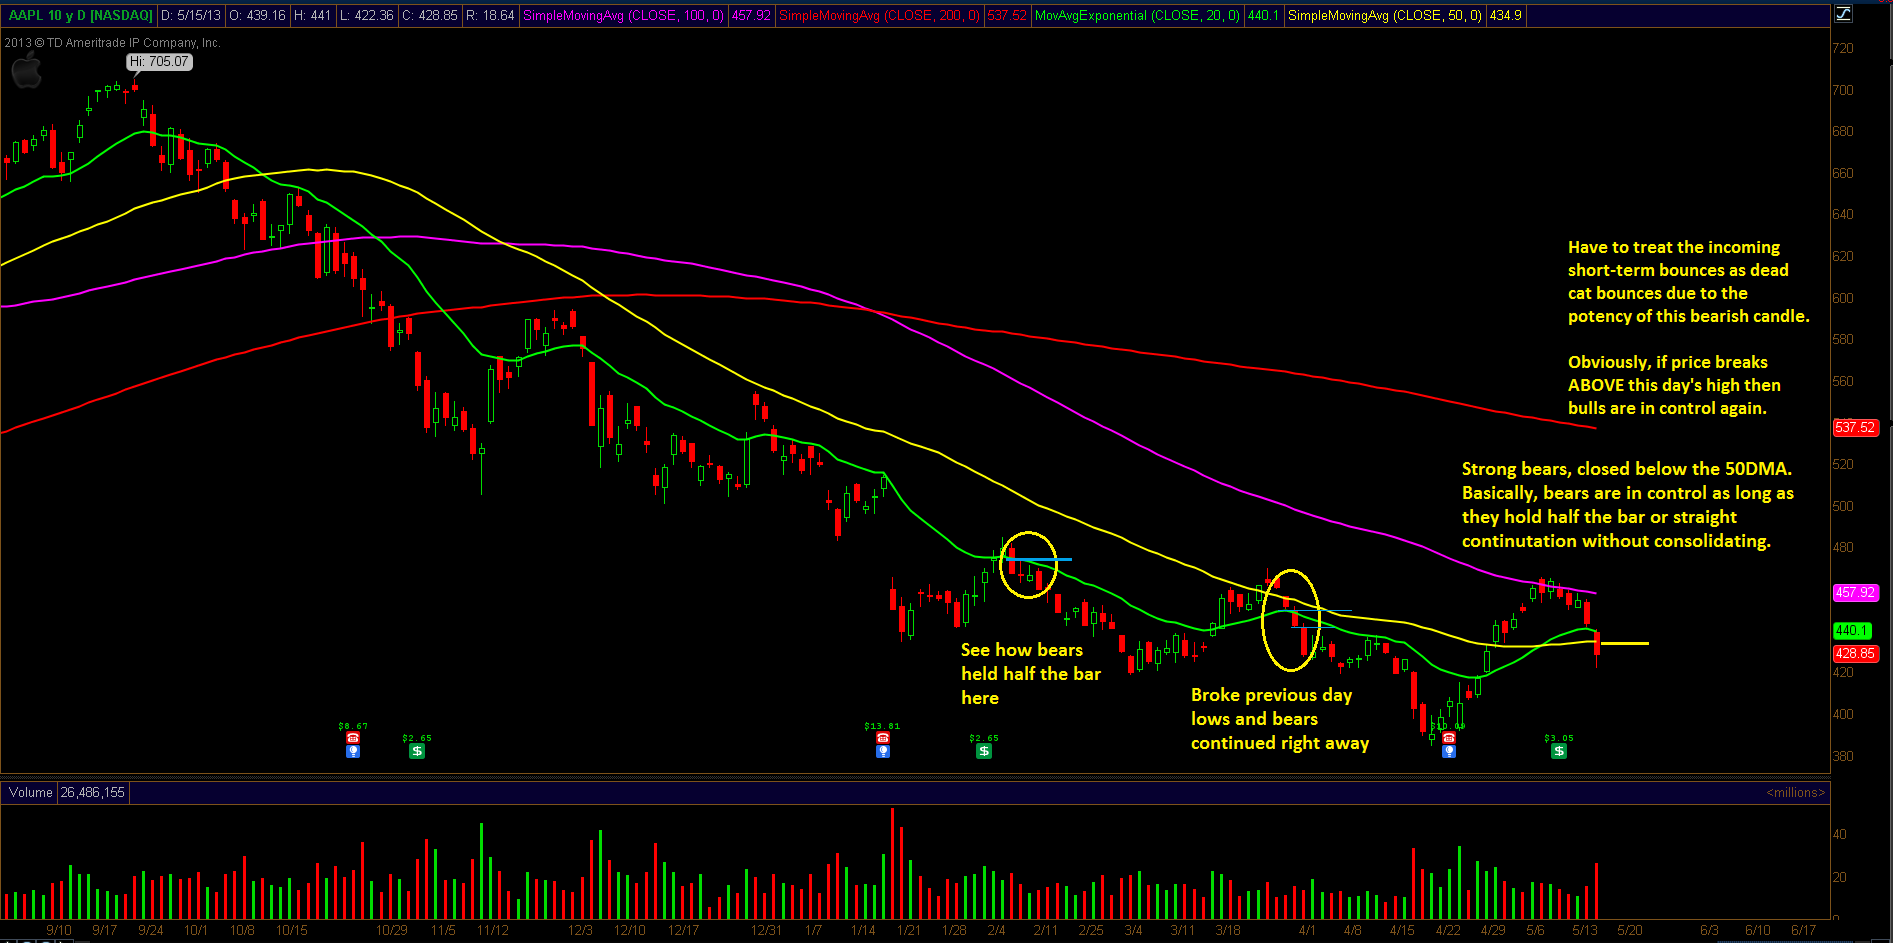Click the blue earnings lightbulb icon under $13.81
The width and height of the screenshot is (1893, 943).
[883, 751]
